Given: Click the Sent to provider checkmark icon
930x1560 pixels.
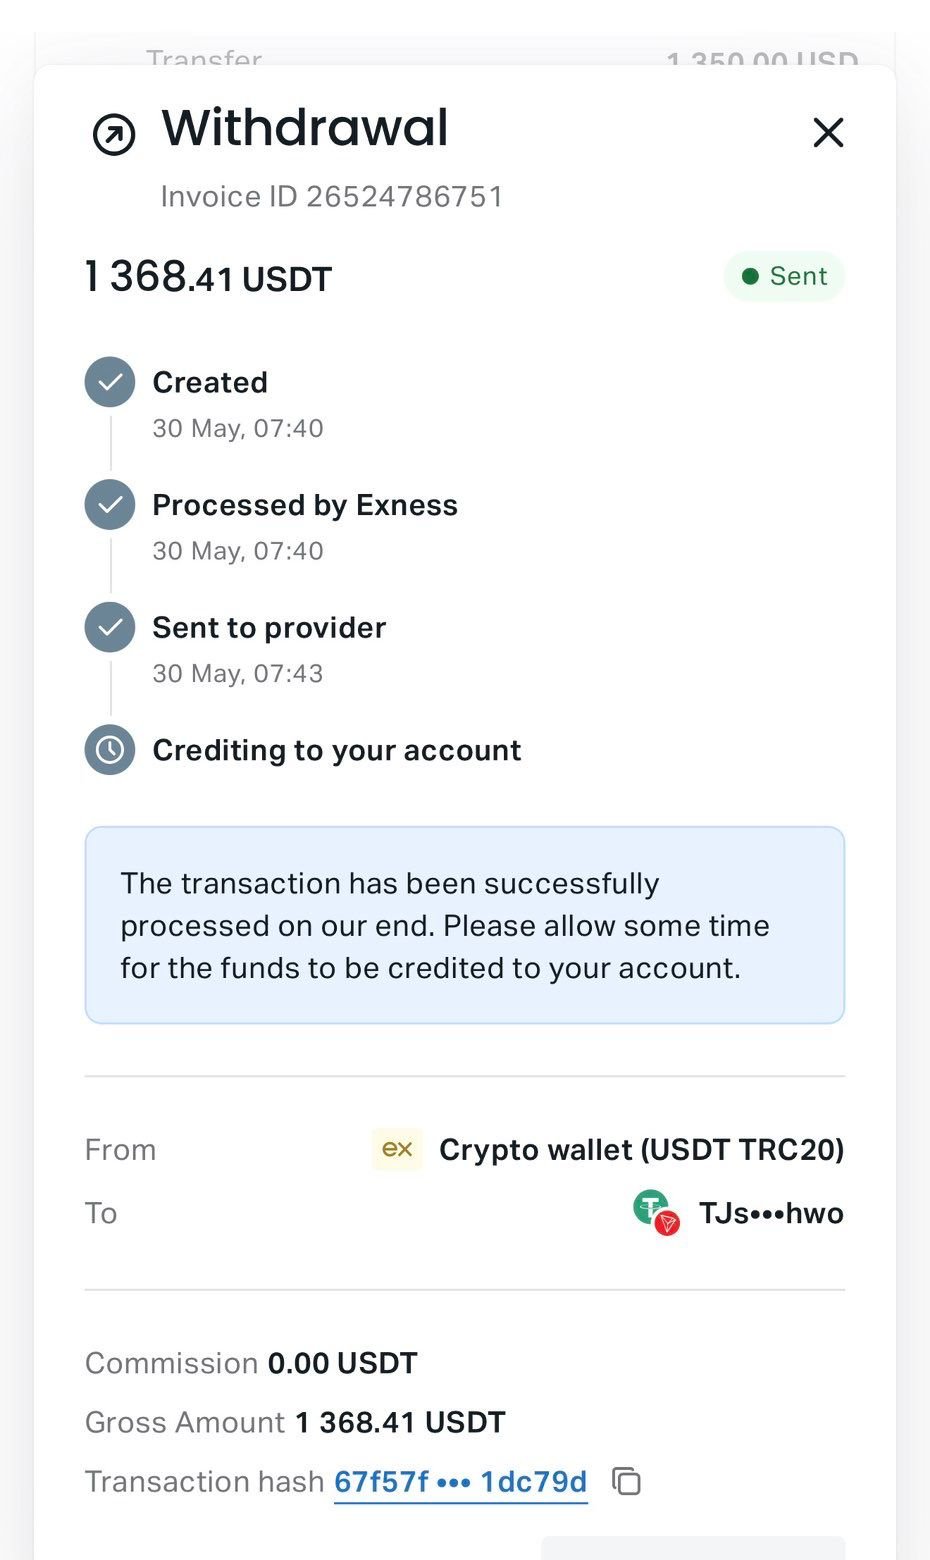Looking at the screenshot, I should [x=110, y=627].
